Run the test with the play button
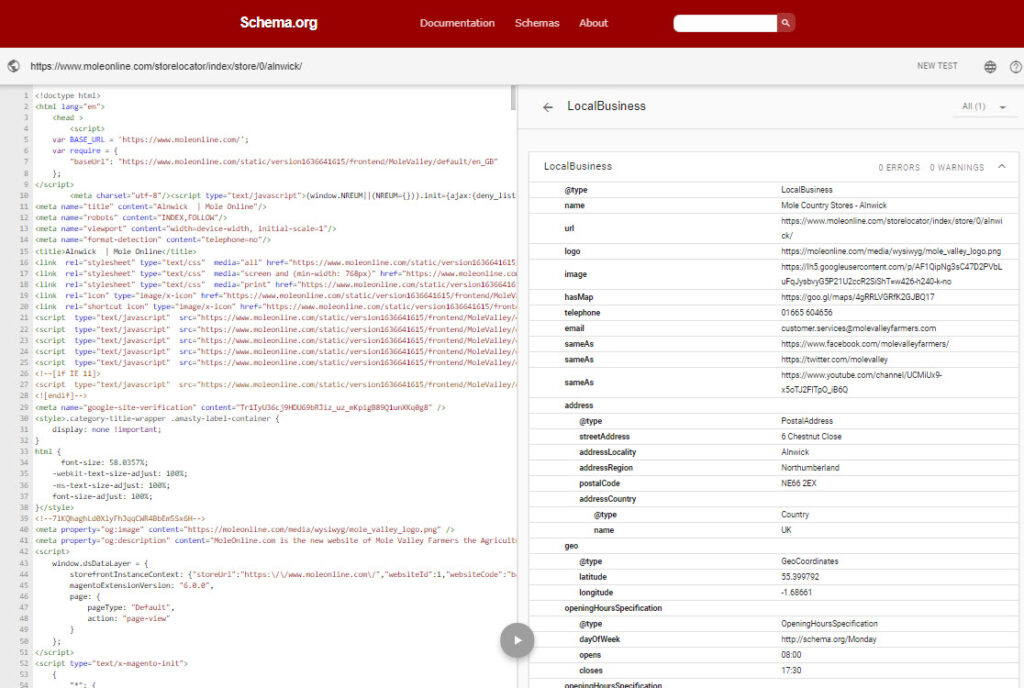This screenshot has width=1024, height=688. 517,640
